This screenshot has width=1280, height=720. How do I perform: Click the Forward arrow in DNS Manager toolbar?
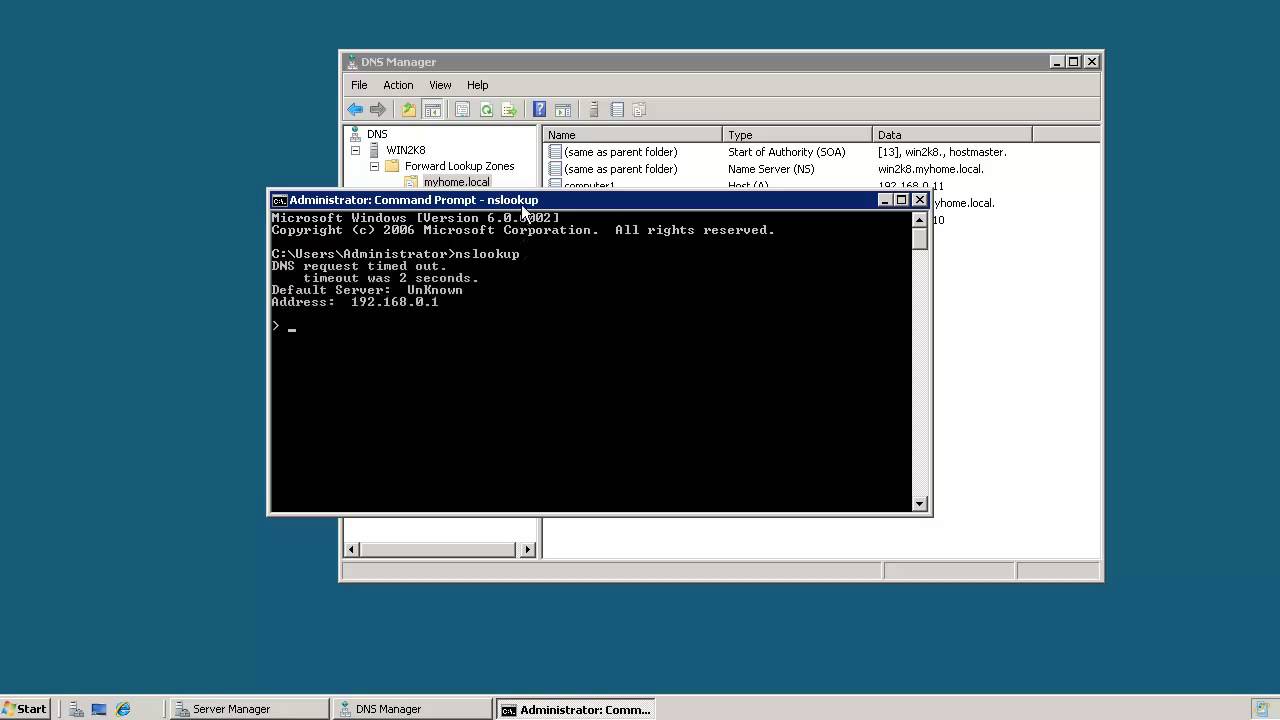378,110
